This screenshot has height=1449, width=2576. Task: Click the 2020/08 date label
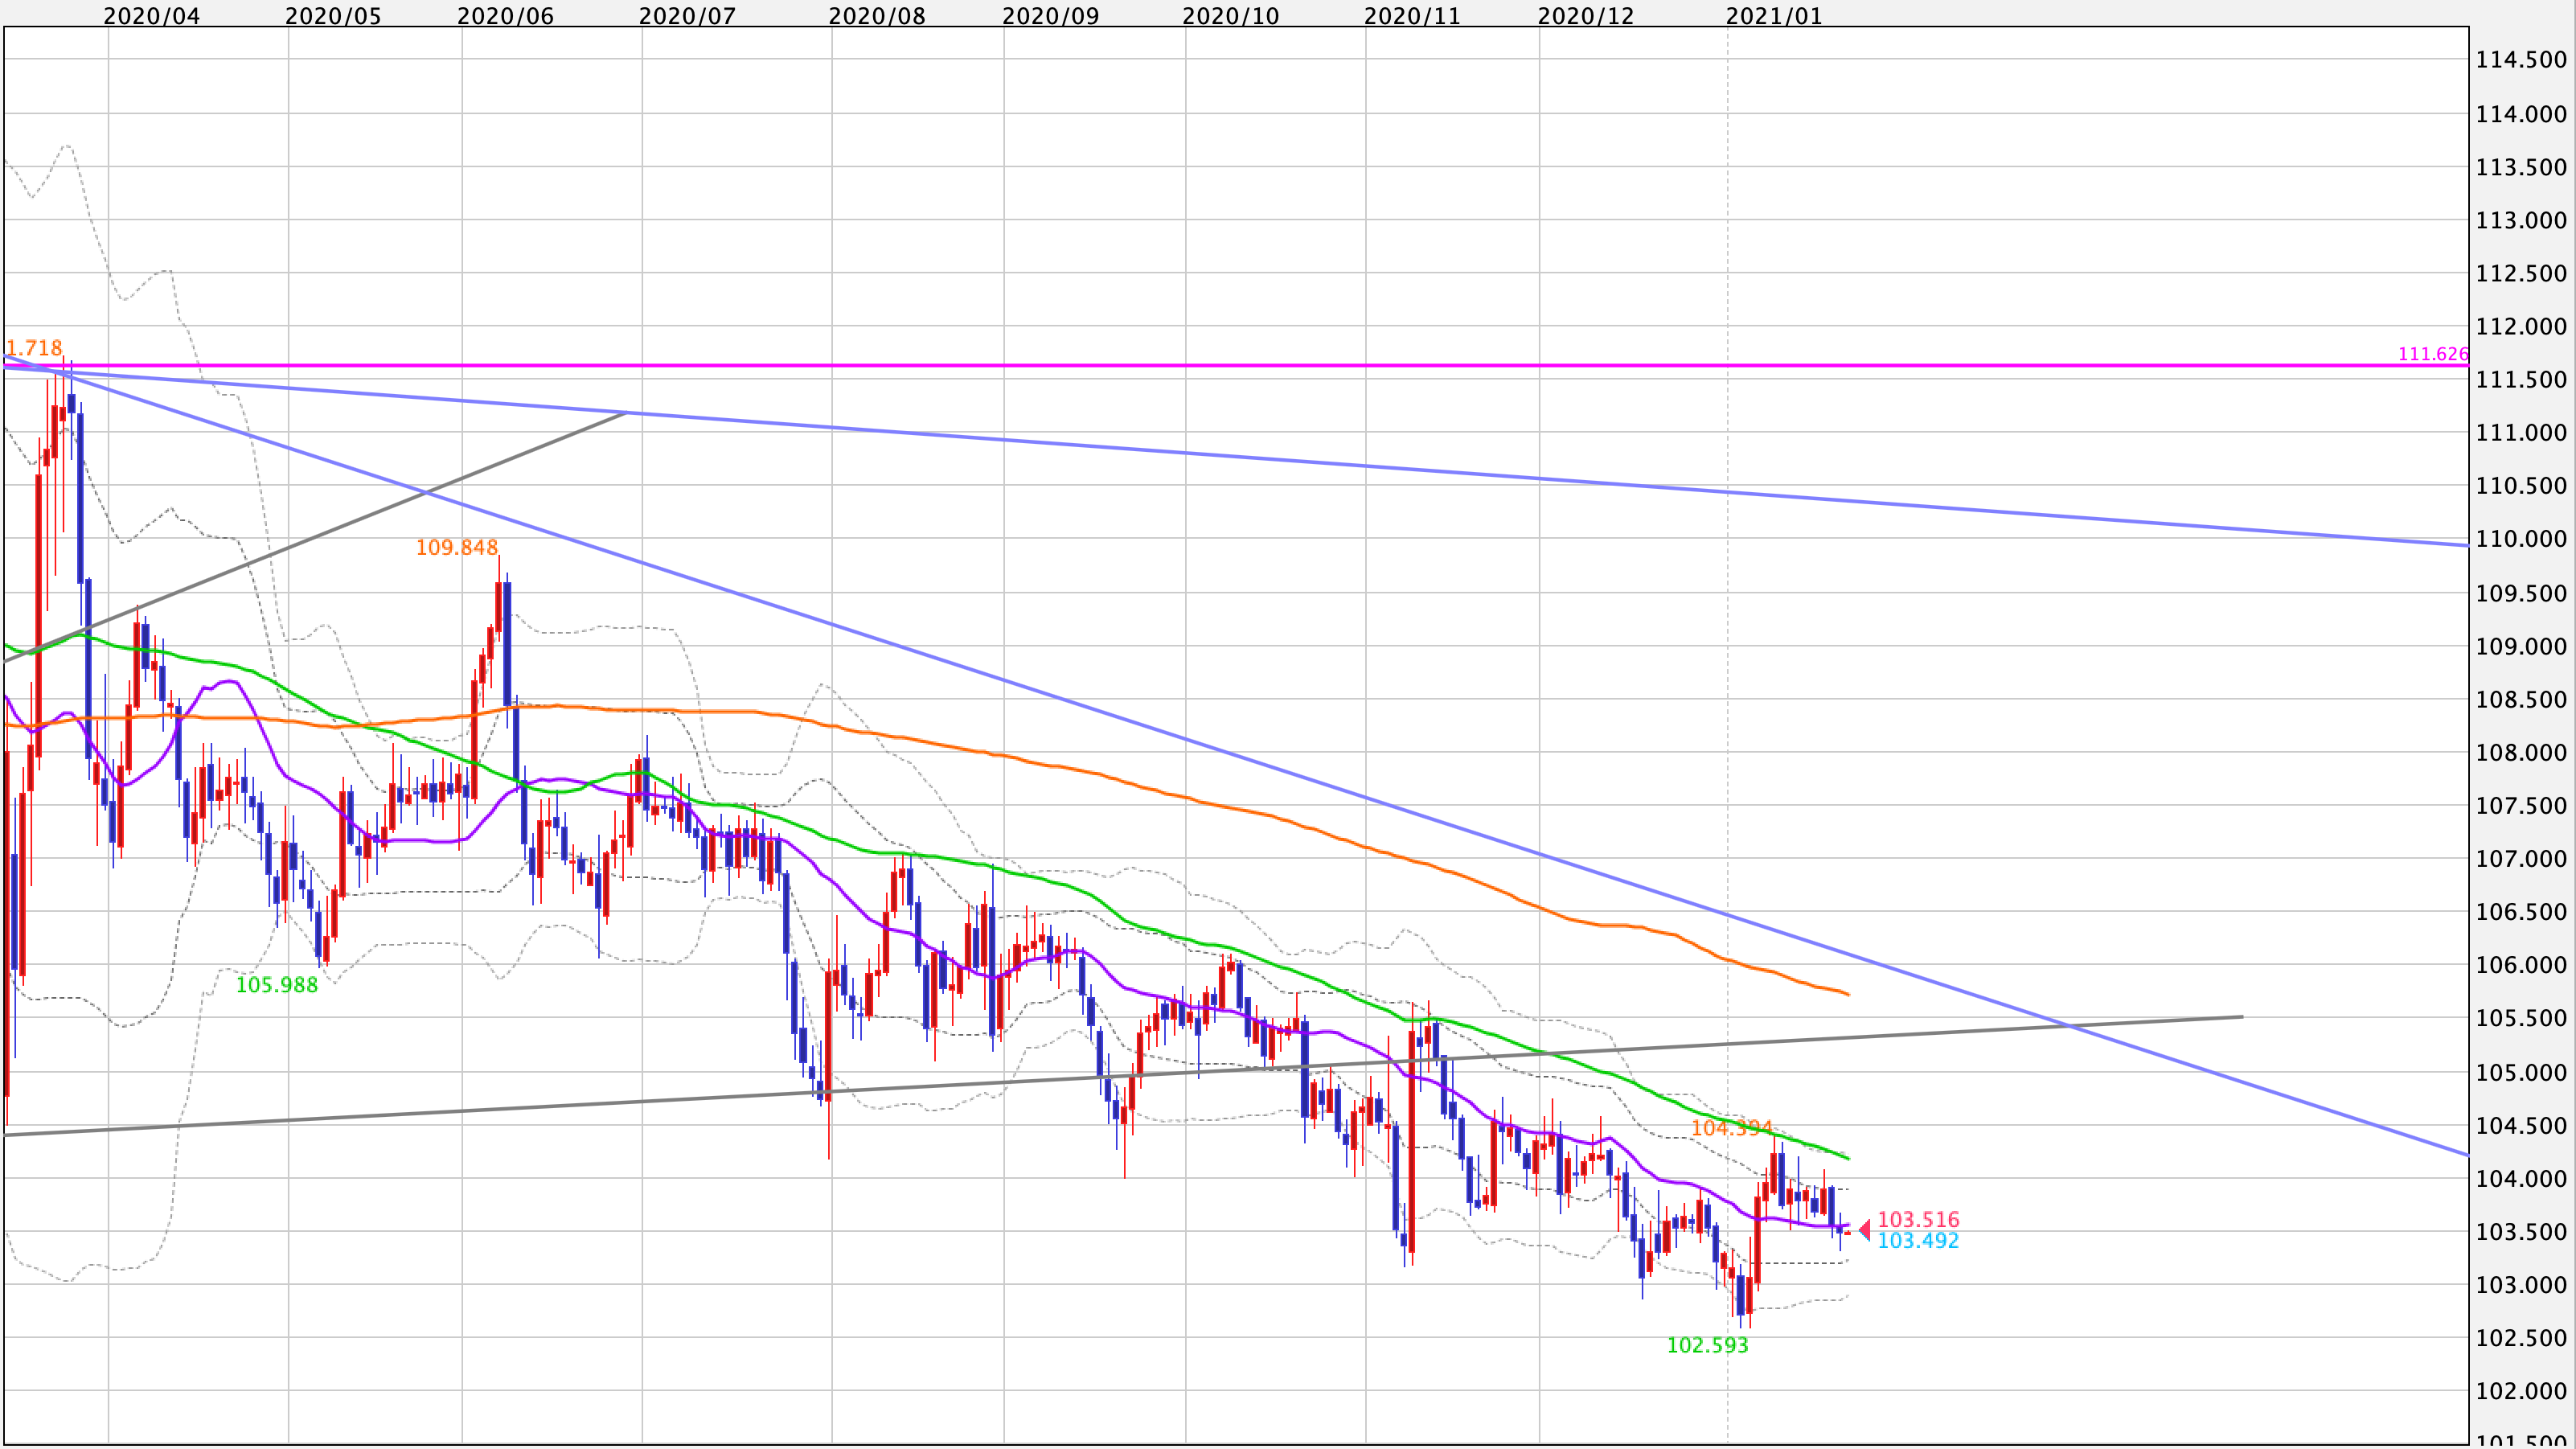(877, 16)
